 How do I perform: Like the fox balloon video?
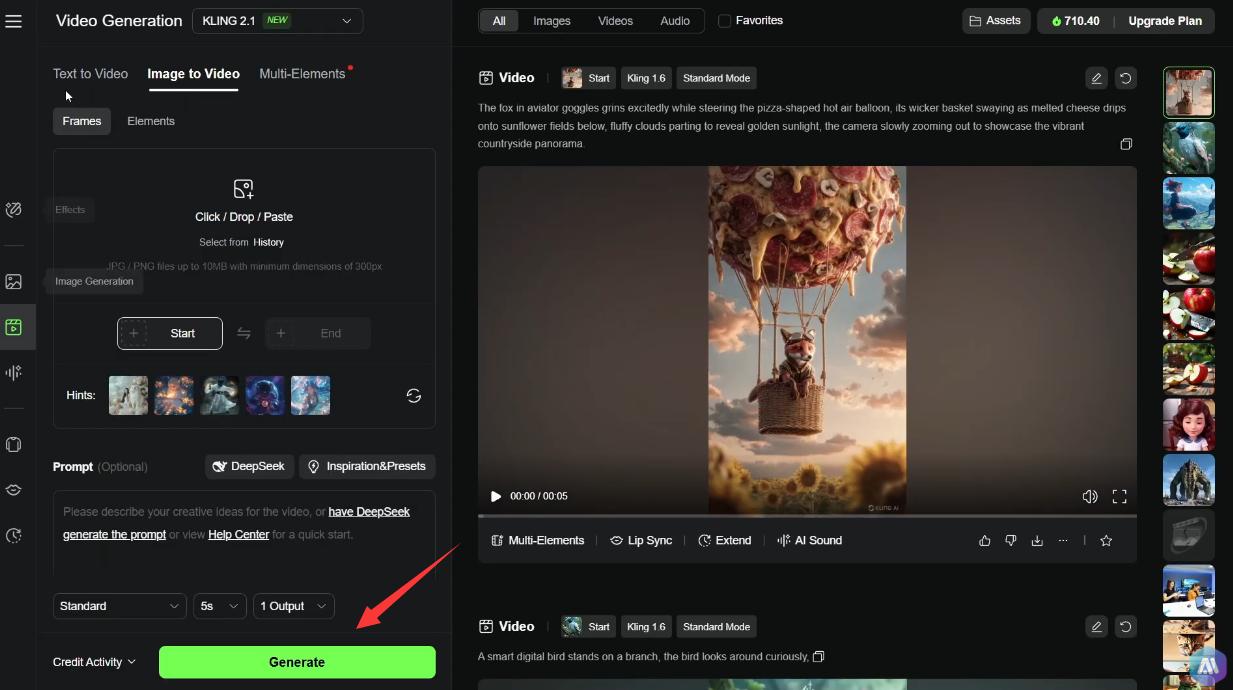985,540
